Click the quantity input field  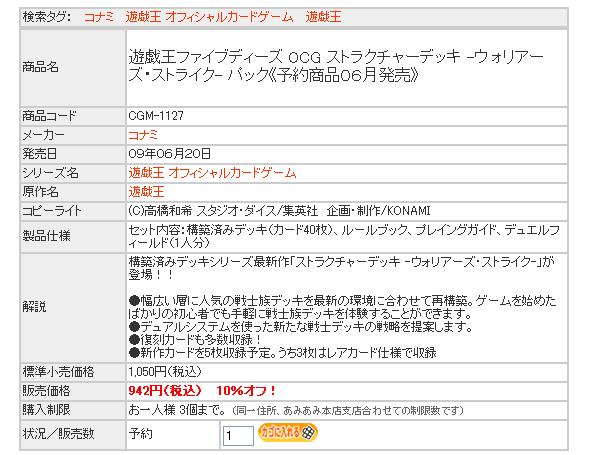[238, 435]
